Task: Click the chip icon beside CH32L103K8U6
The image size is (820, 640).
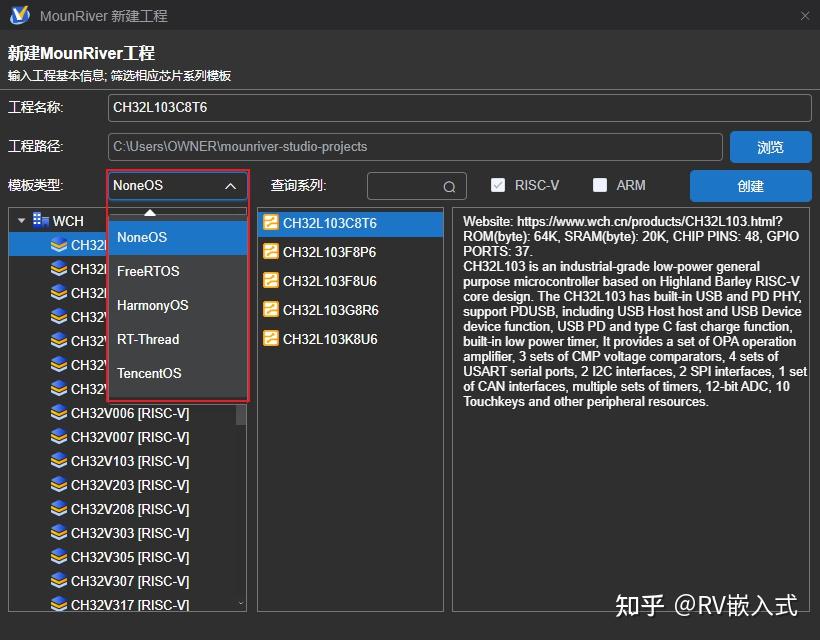Action: (x=271, y=338)
